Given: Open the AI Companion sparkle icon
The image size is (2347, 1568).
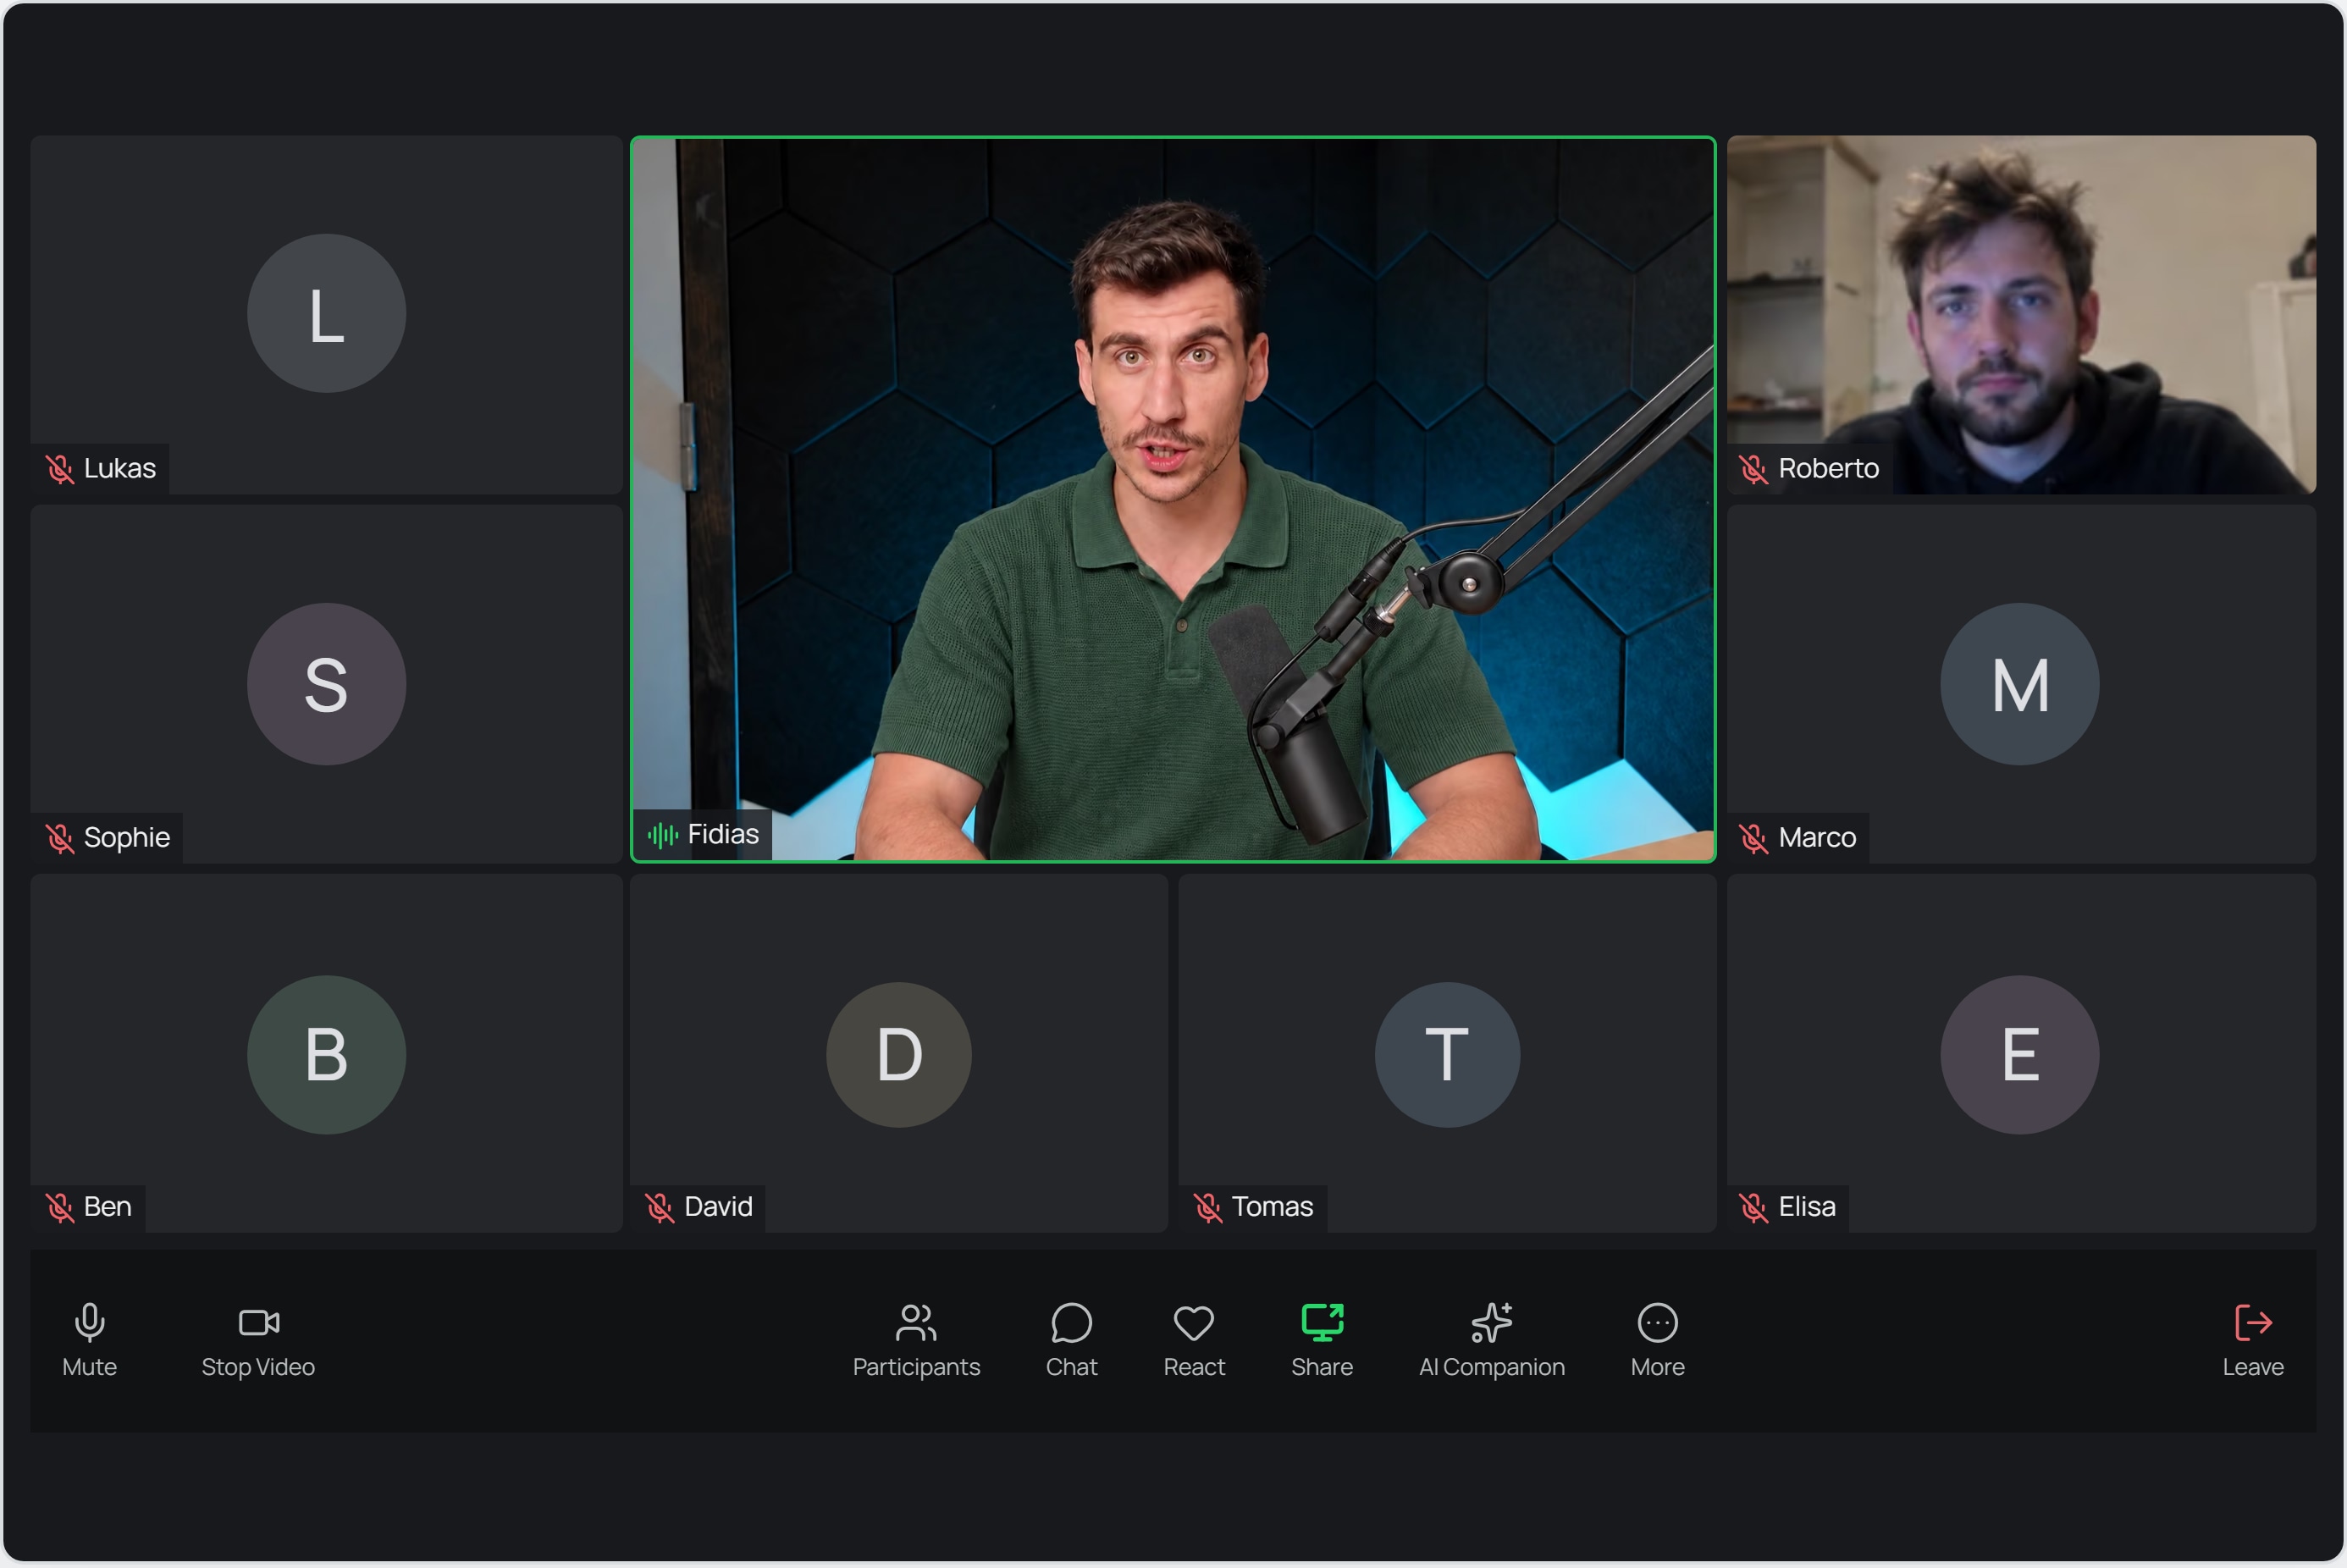Looking at the screenshot, I should point(1491,1322).
